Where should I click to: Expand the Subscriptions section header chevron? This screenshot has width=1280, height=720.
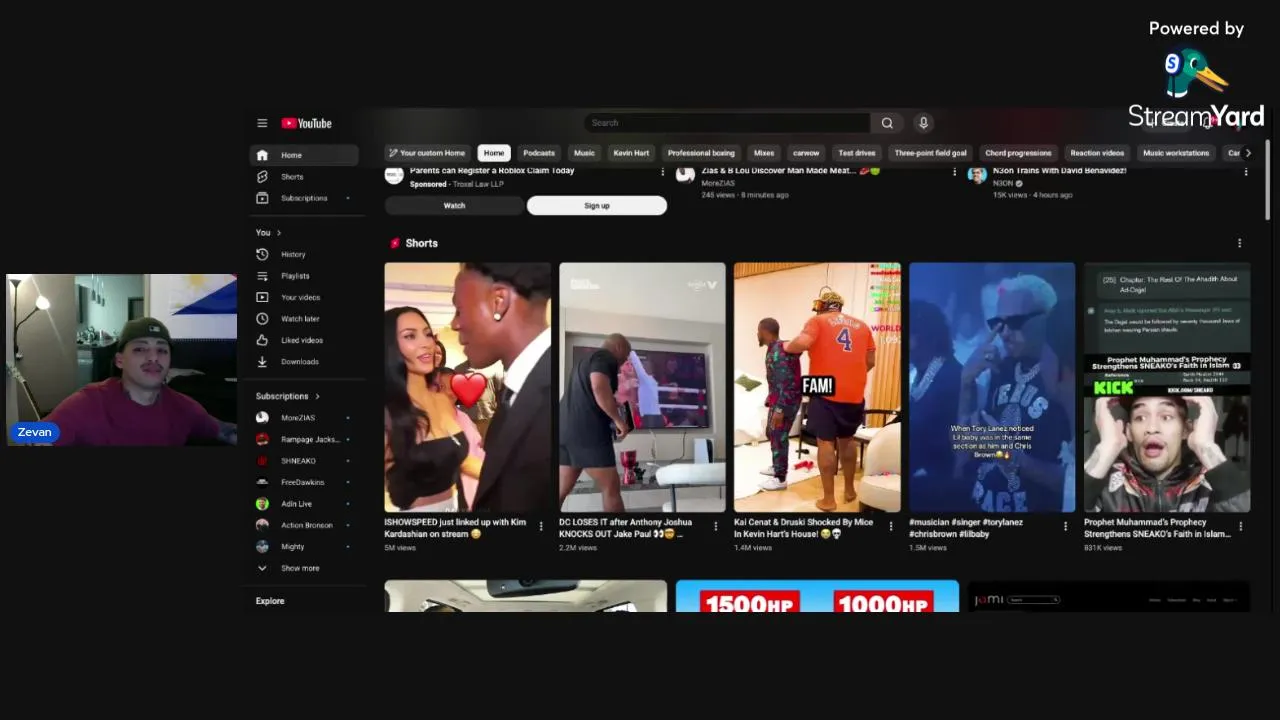318,396
